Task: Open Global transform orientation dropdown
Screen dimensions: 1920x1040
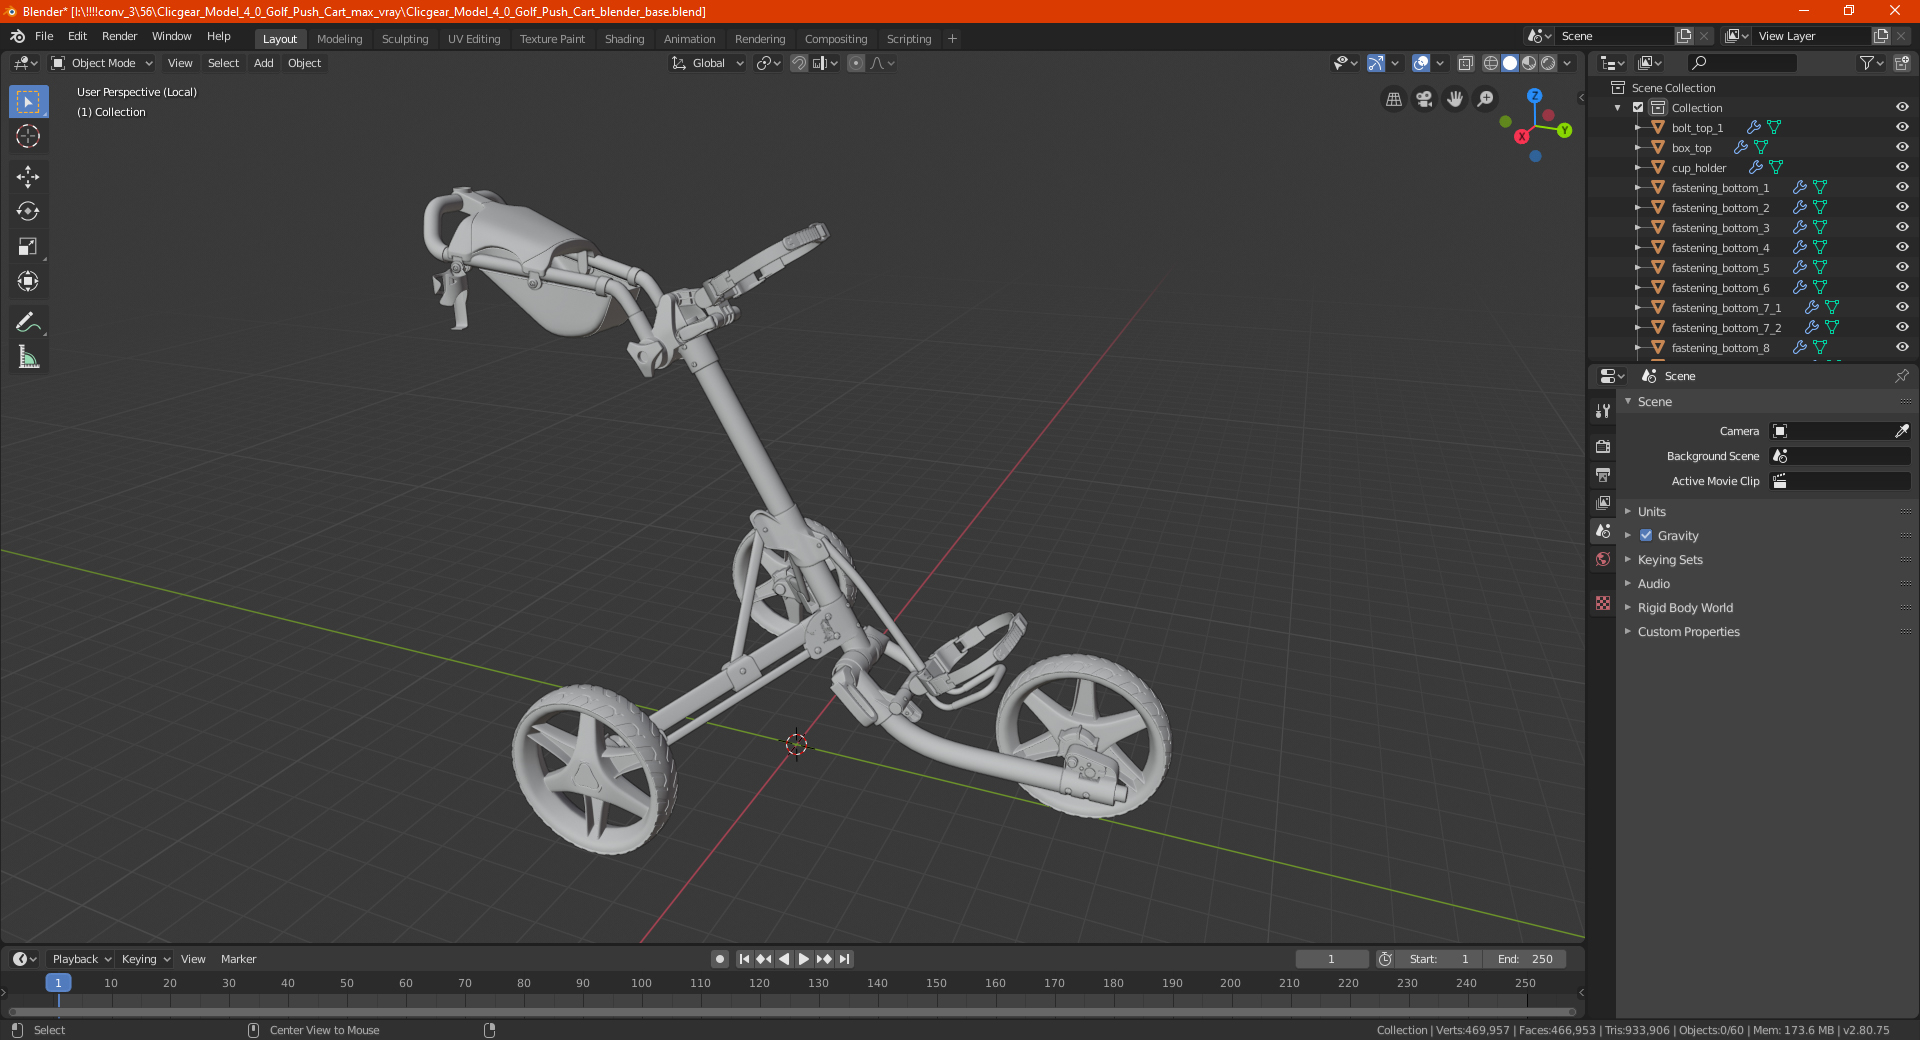Action: (x=708, y=63)
